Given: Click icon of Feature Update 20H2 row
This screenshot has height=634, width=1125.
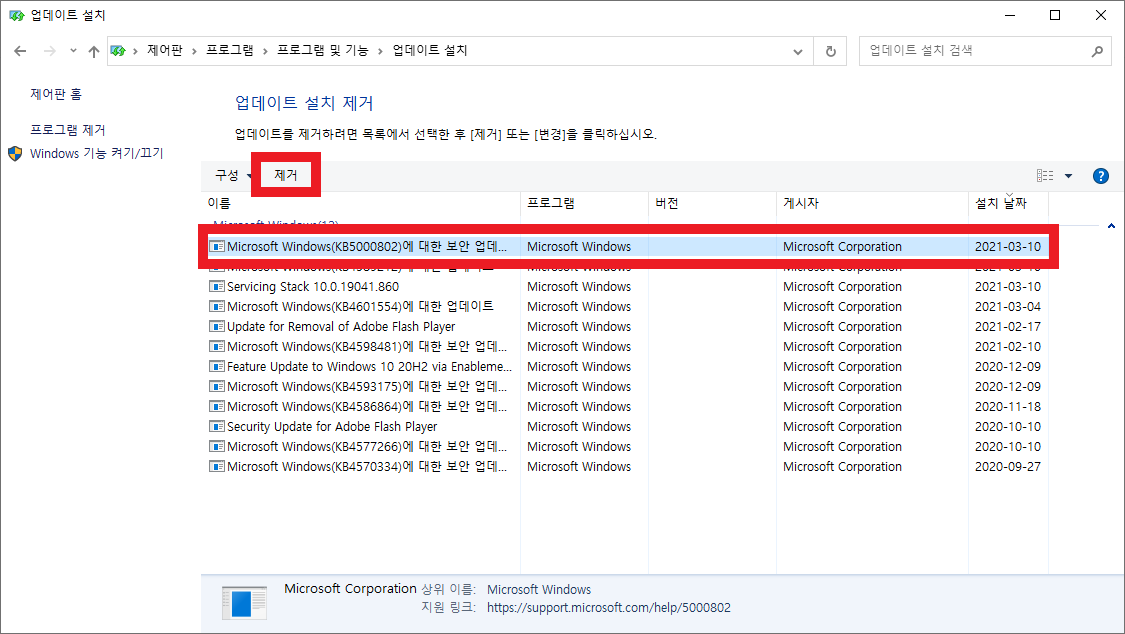Looking at the screenshot, I should [x=217, y=367].
